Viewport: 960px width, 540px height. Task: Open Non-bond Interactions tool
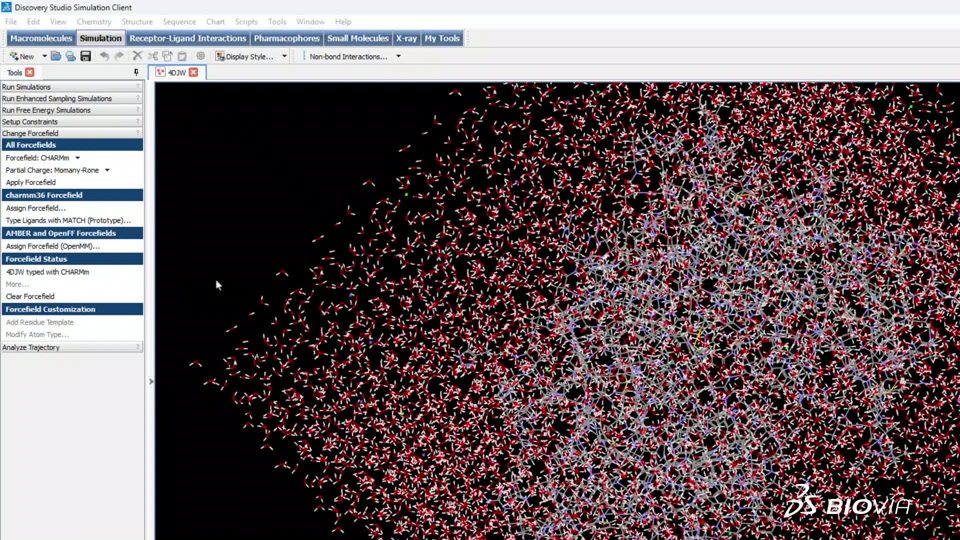pyautogui.click(x=348, y=56)
